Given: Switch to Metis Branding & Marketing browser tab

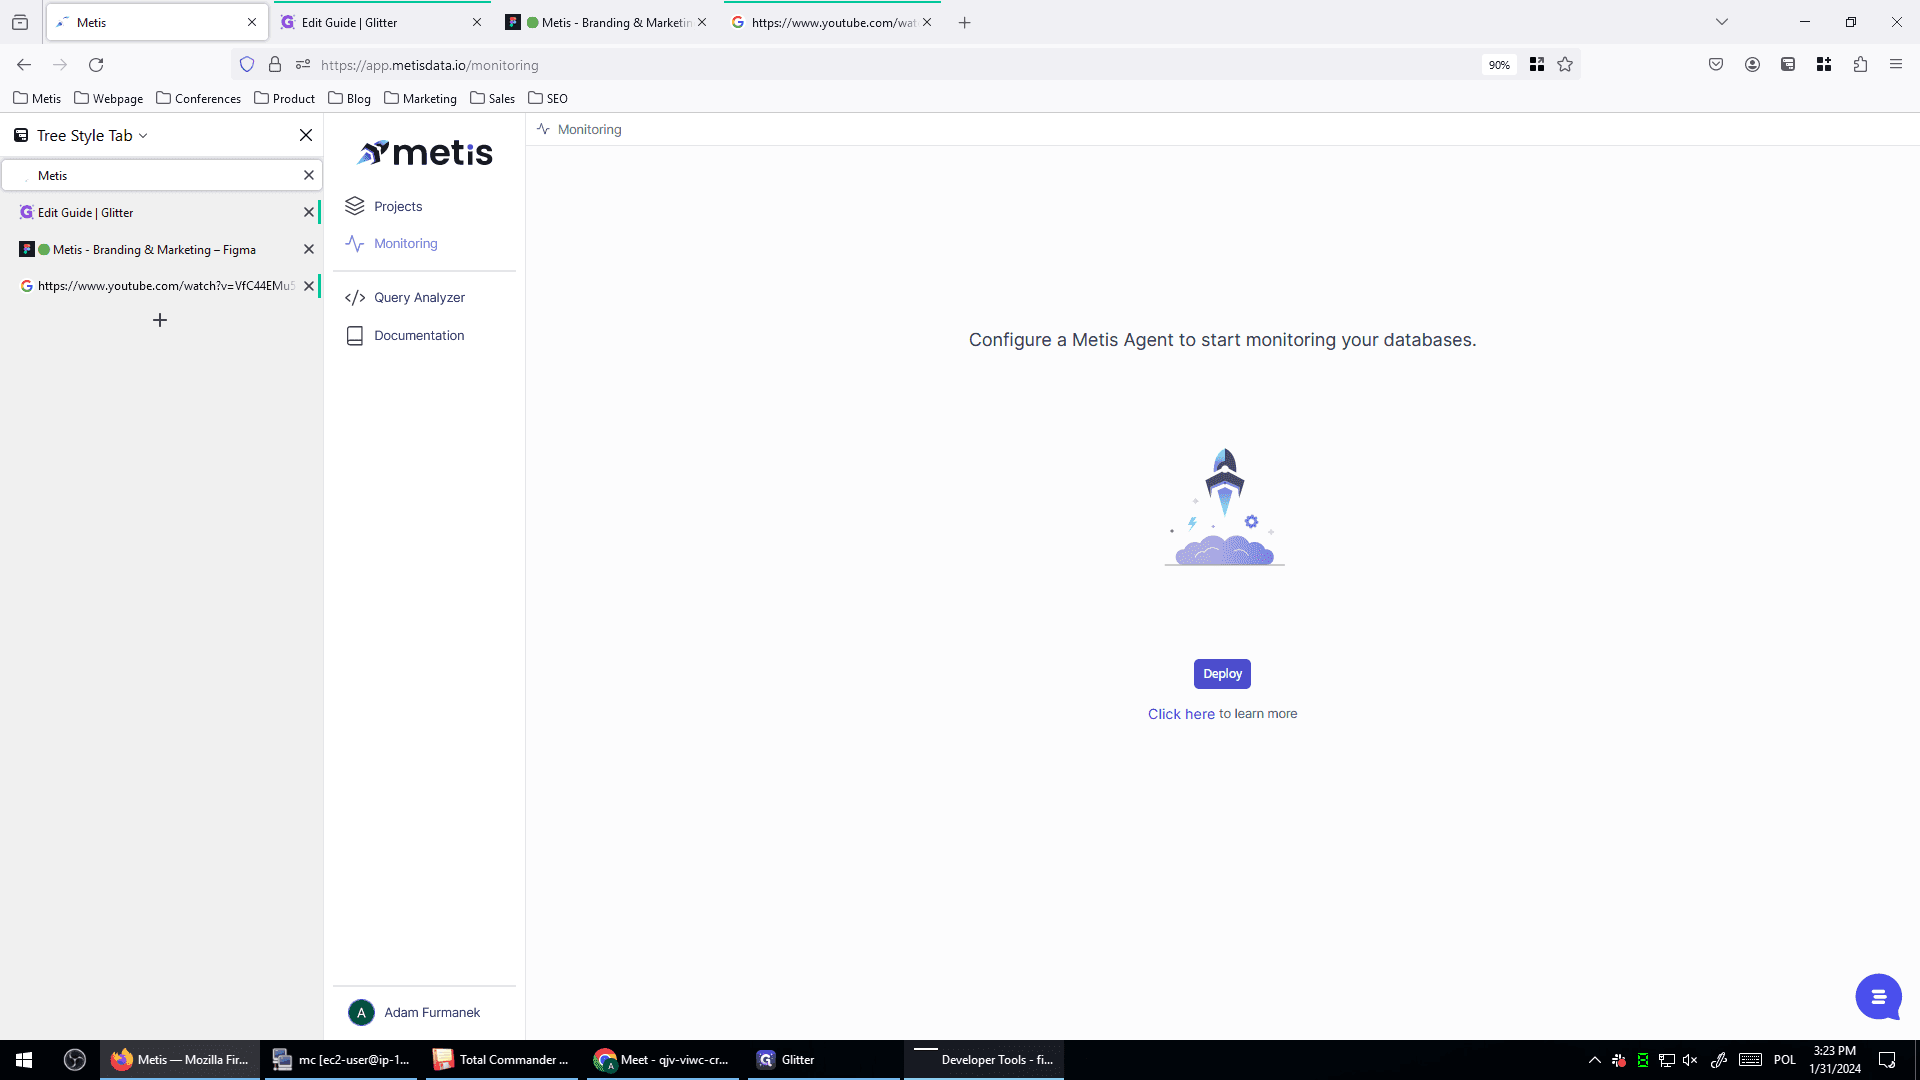Looking at the screenshot, I should pyautogui.click(x=606, y=22).
